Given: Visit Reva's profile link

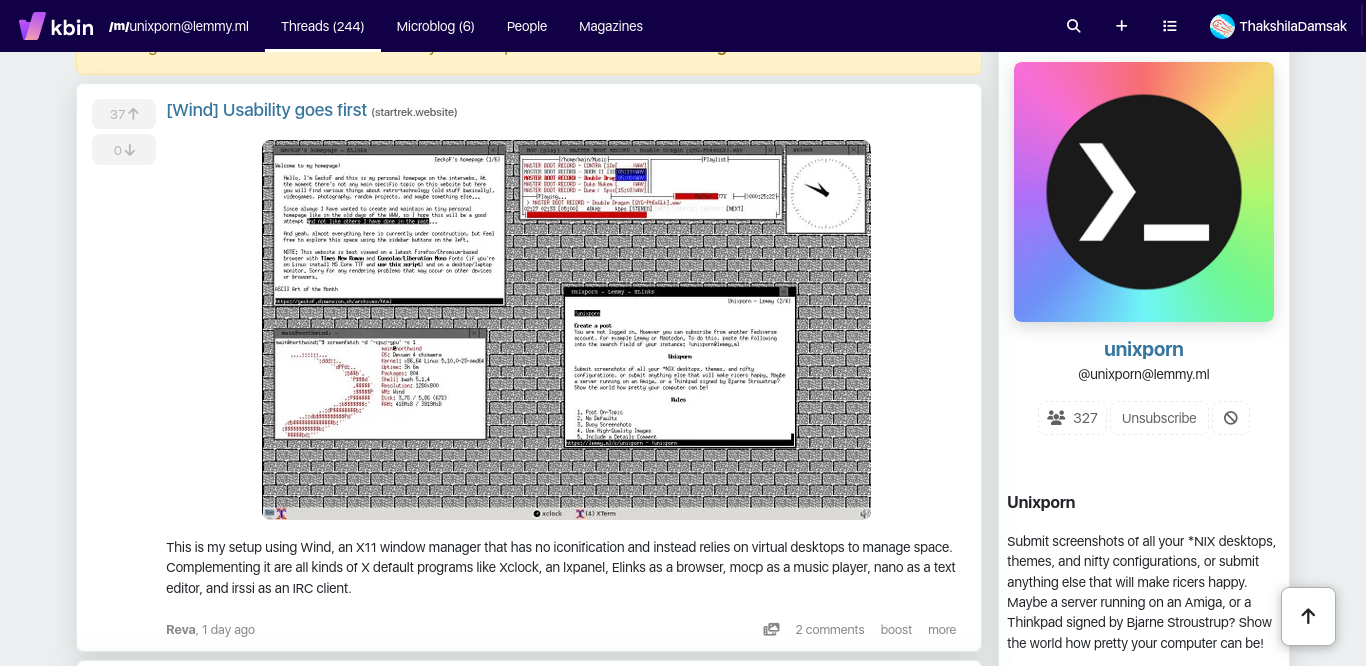Looking at the screenshot, I should pyautogui.click(x=180, y=629).
